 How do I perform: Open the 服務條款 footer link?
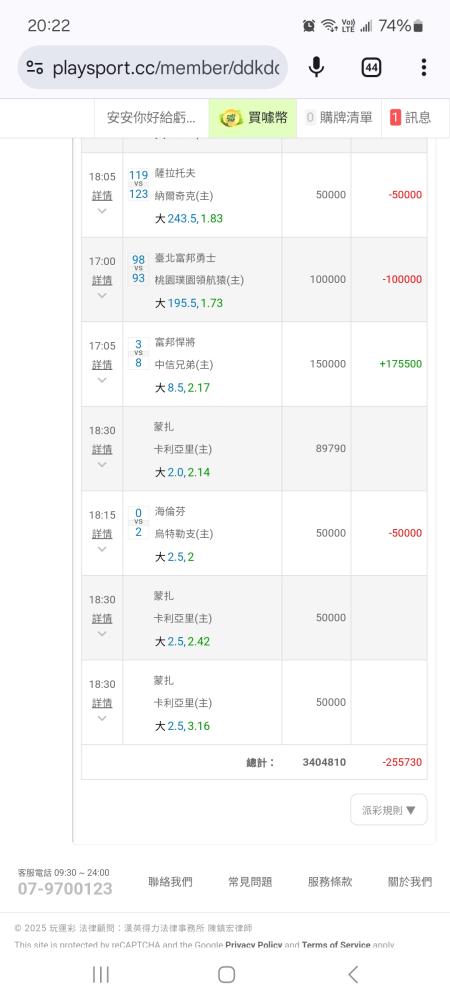coord(330,882)
